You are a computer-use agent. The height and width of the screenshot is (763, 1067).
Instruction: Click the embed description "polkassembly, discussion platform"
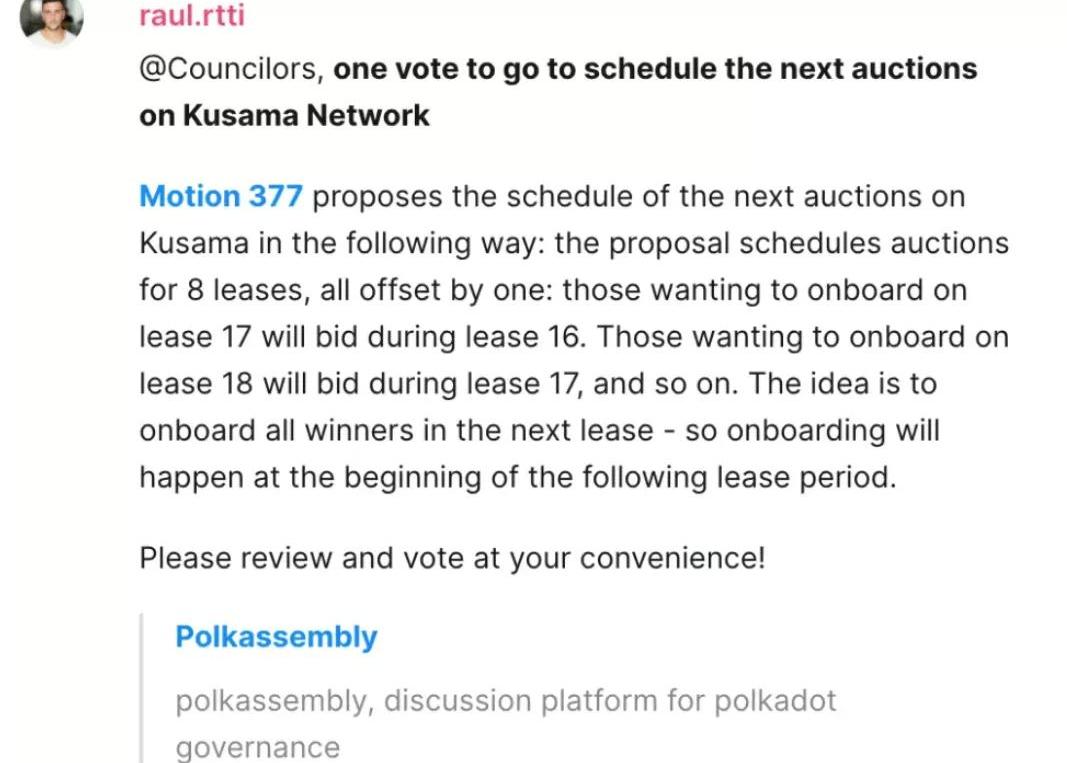coord(505,701)
